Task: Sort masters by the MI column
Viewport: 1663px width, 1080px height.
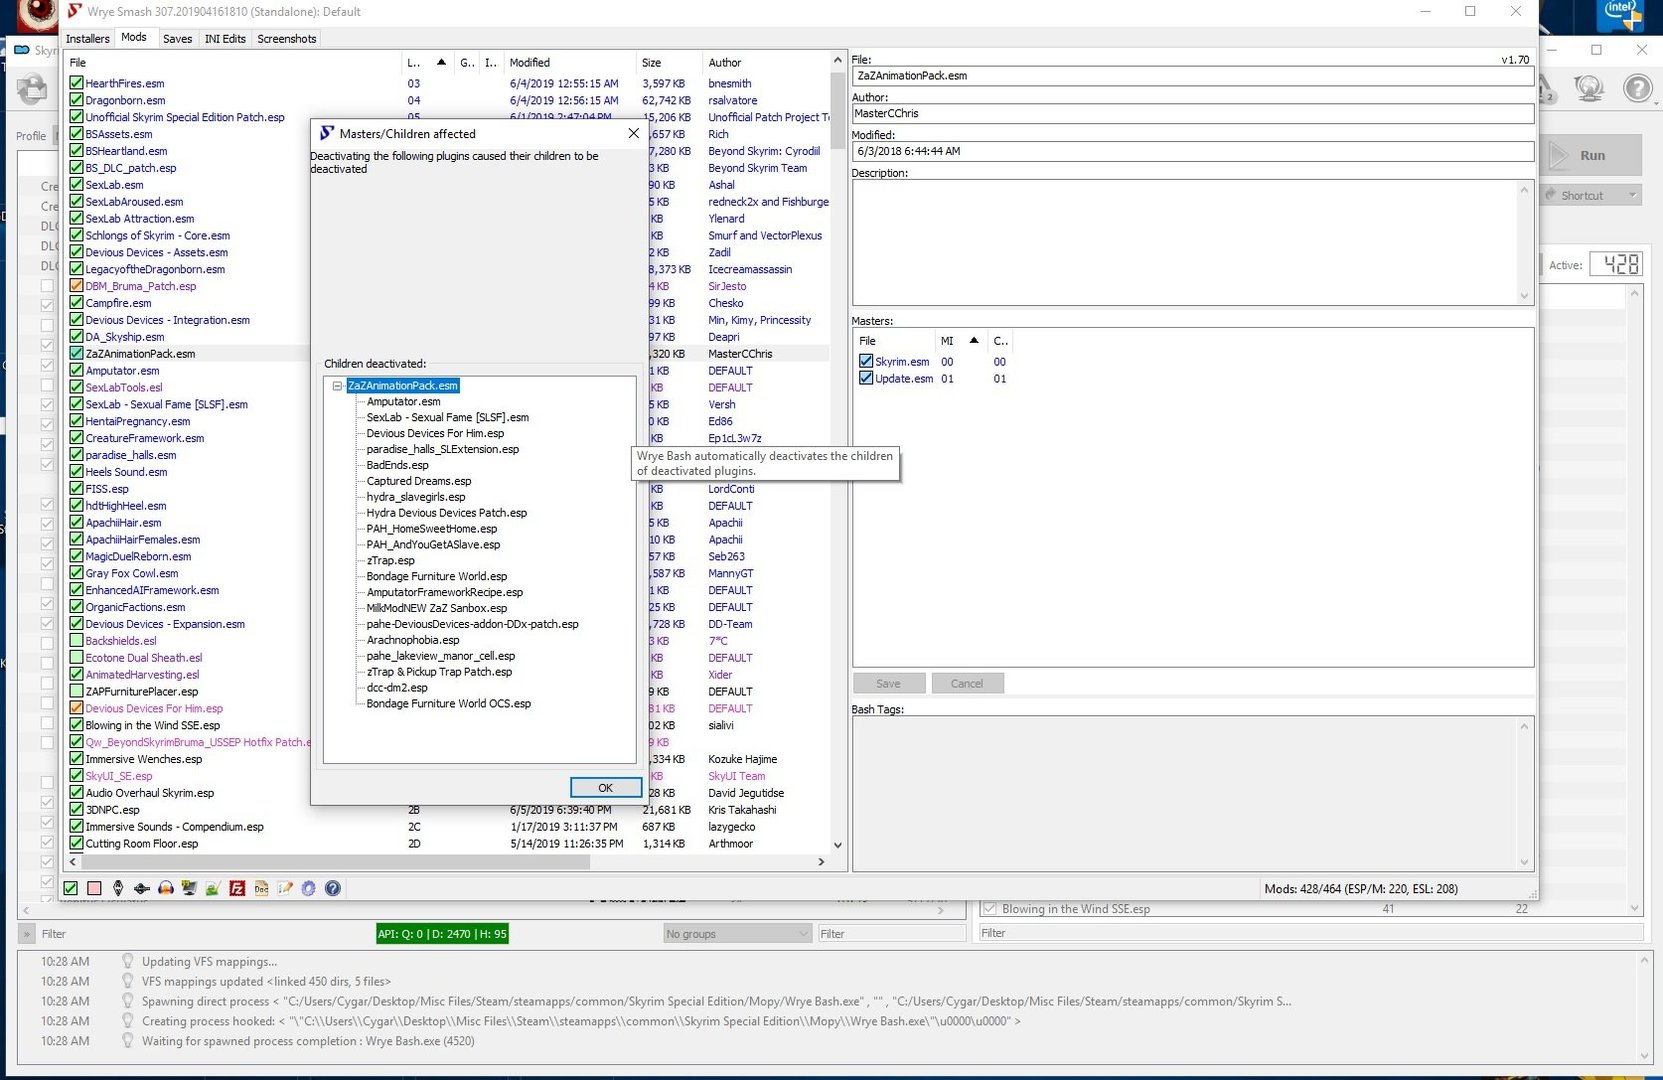Action: pos(961,341)
